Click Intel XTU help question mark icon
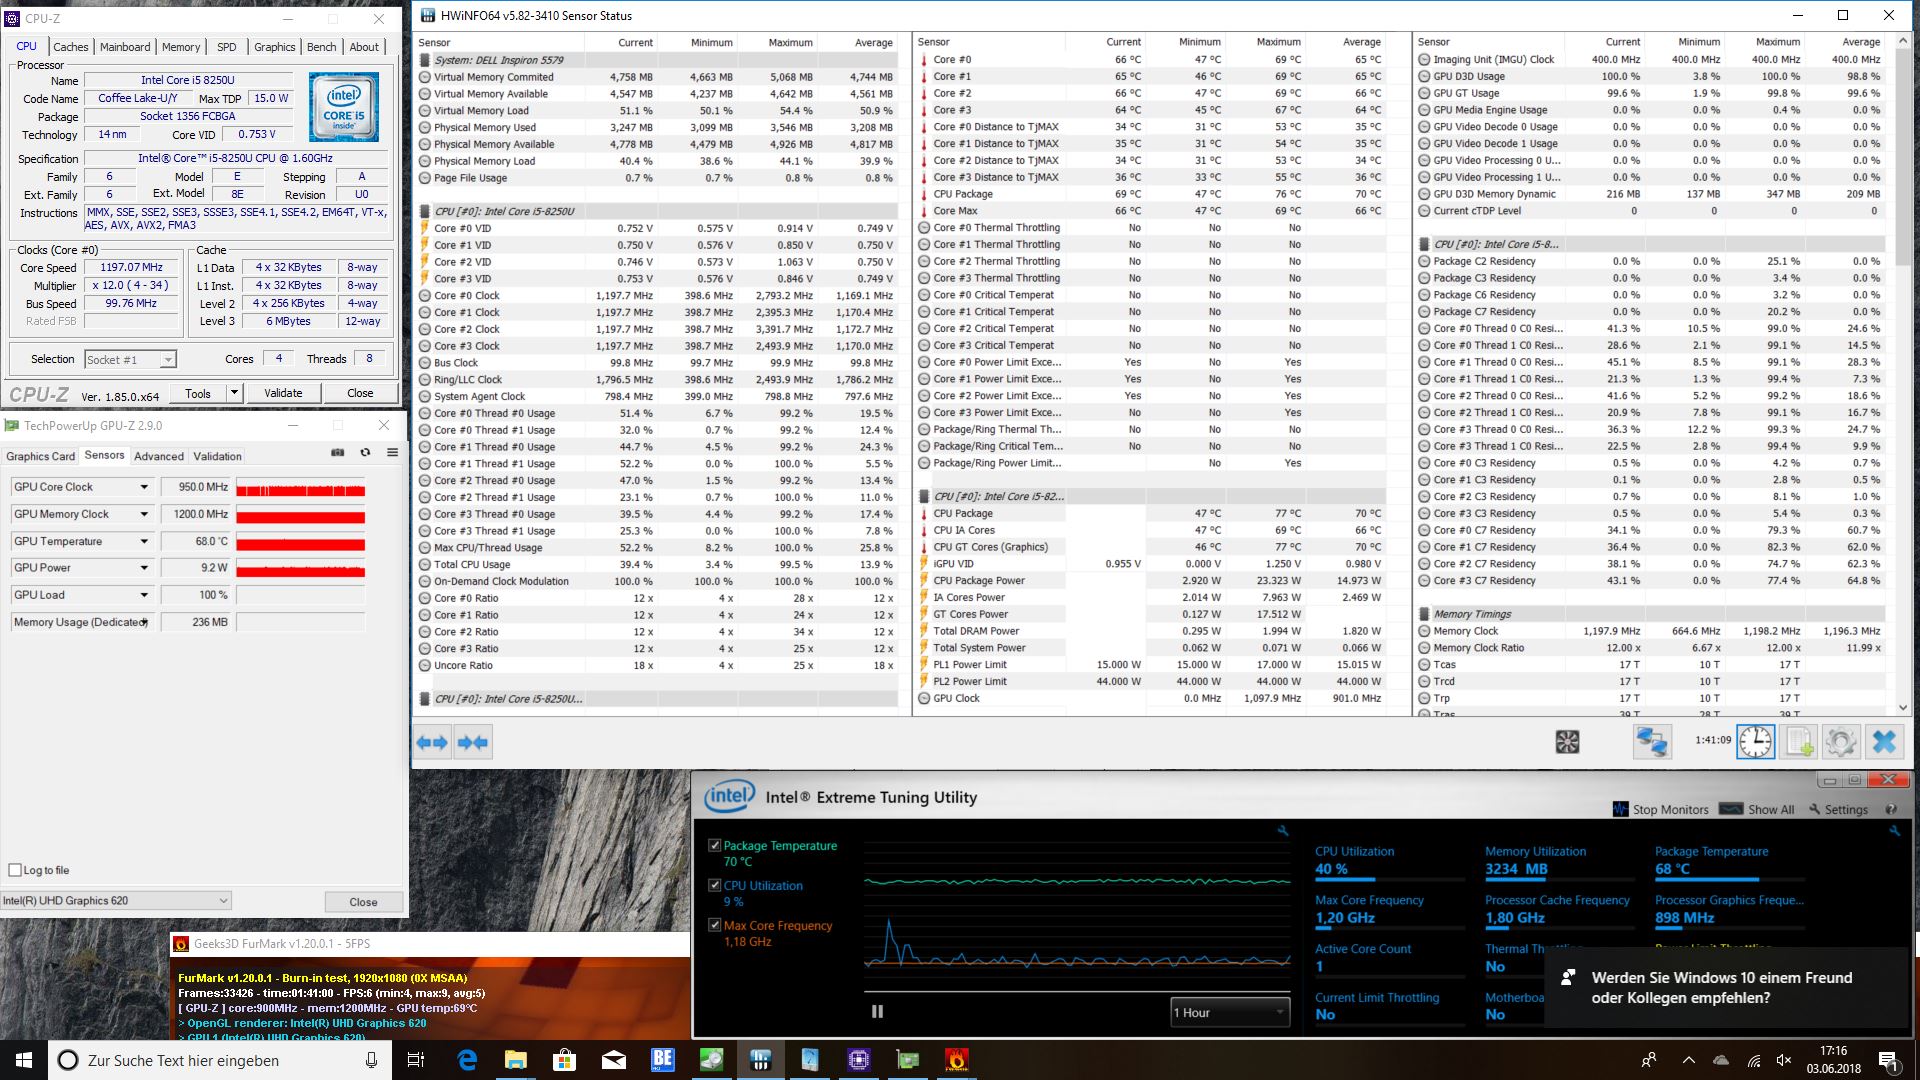The height and width of the screenshot is (1080, 1920). [x=1891, y=809]
